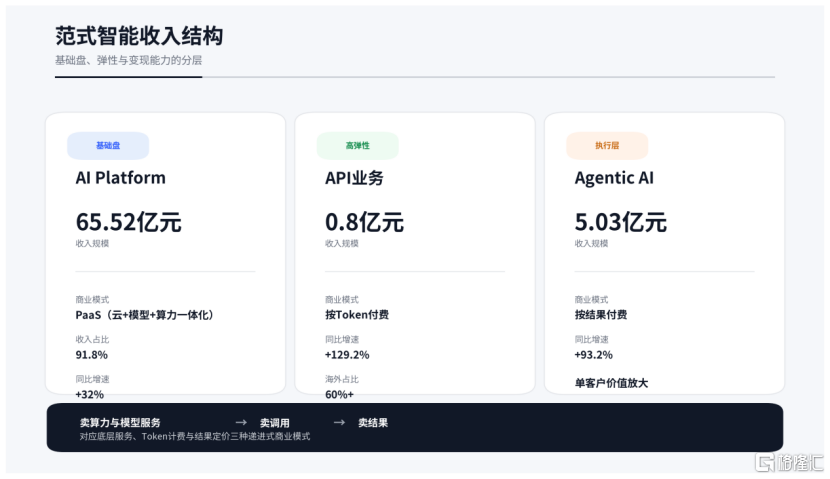Click the arrow before 卖结果
This screenshot has height=479, width=830.
tap(339, 423)
